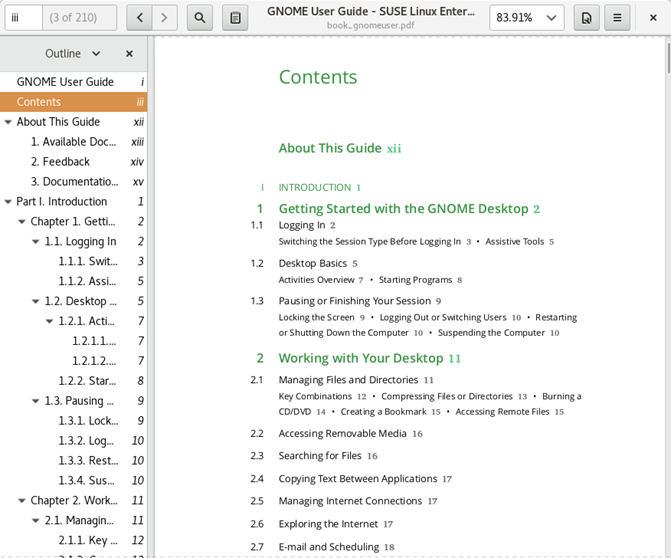Select 1.2.2. Star... outline entry
The height and width of the screenshot is (558, 671).
(x=74, y=381)
